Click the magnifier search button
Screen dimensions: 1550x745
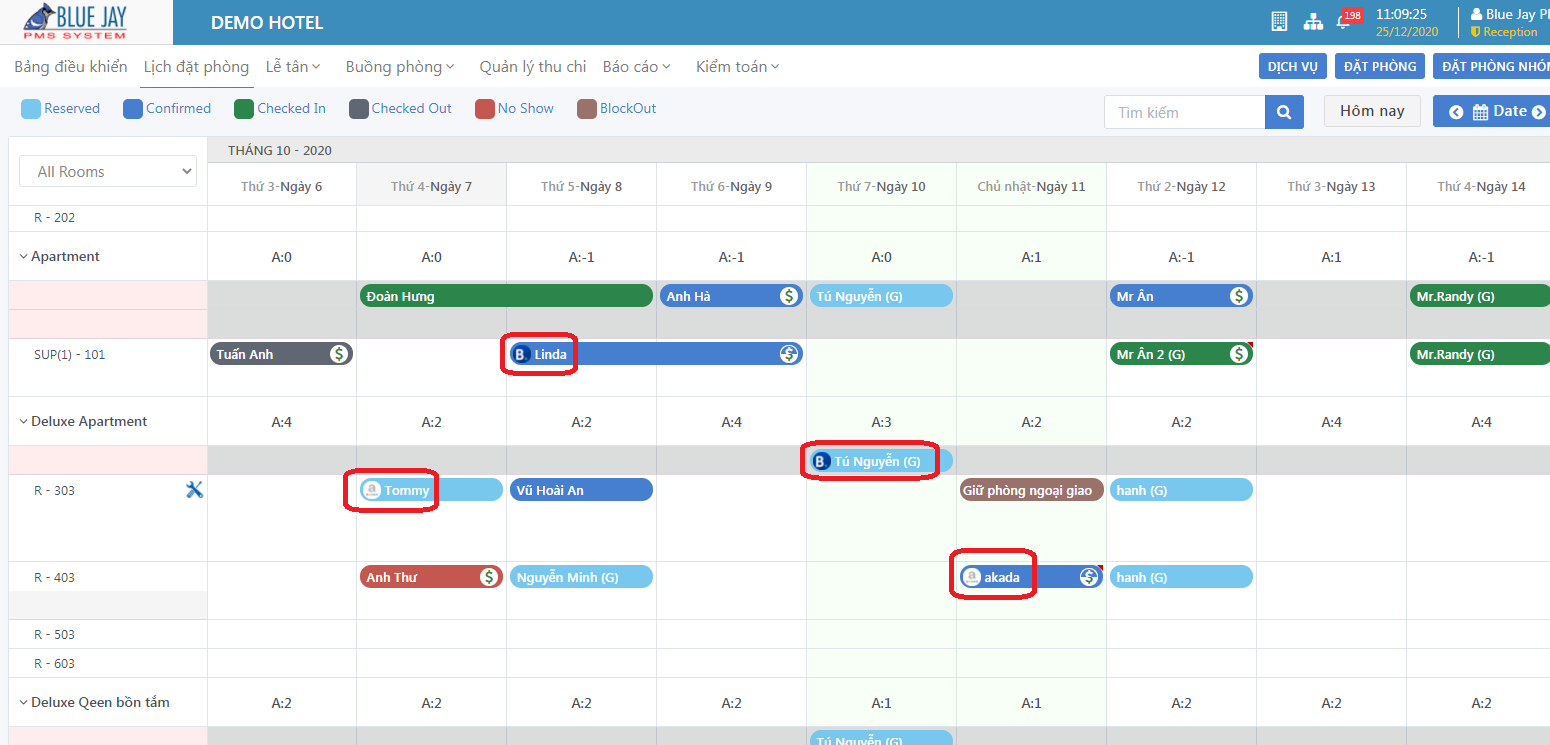(x=1284, y=112)
